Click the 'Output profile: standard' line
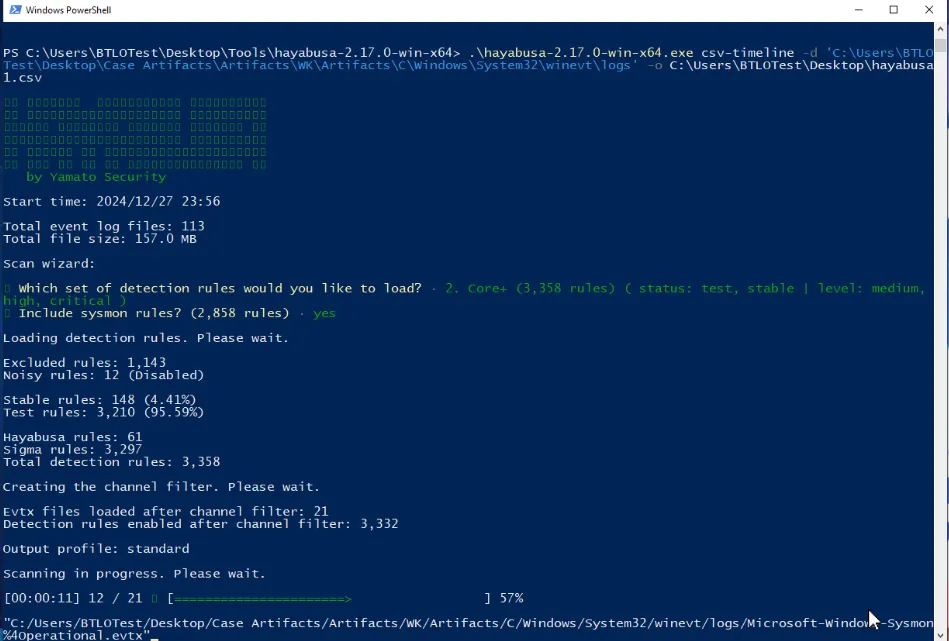The image size is (949, 641). (95, 548)
